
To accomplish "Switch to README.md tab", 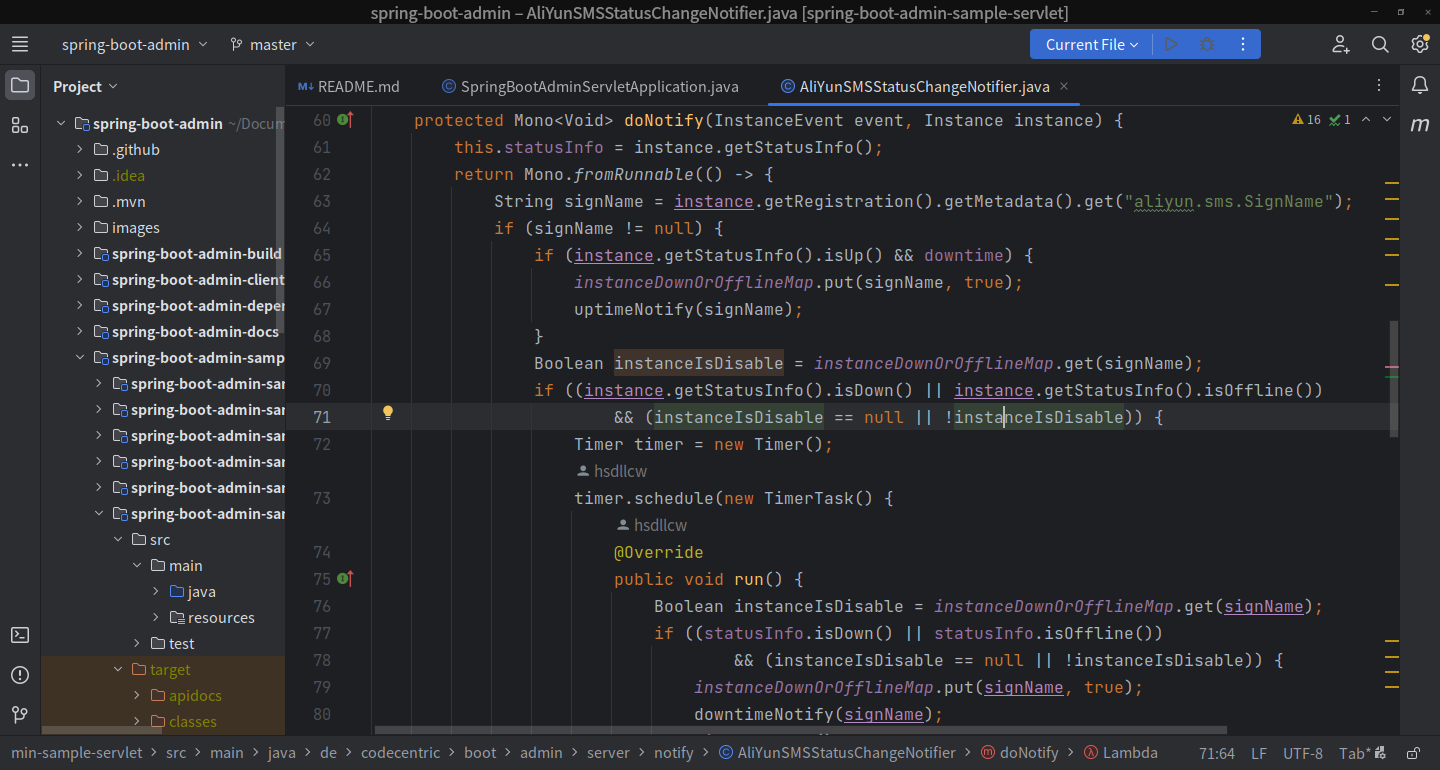I will [x=349, y=86].
